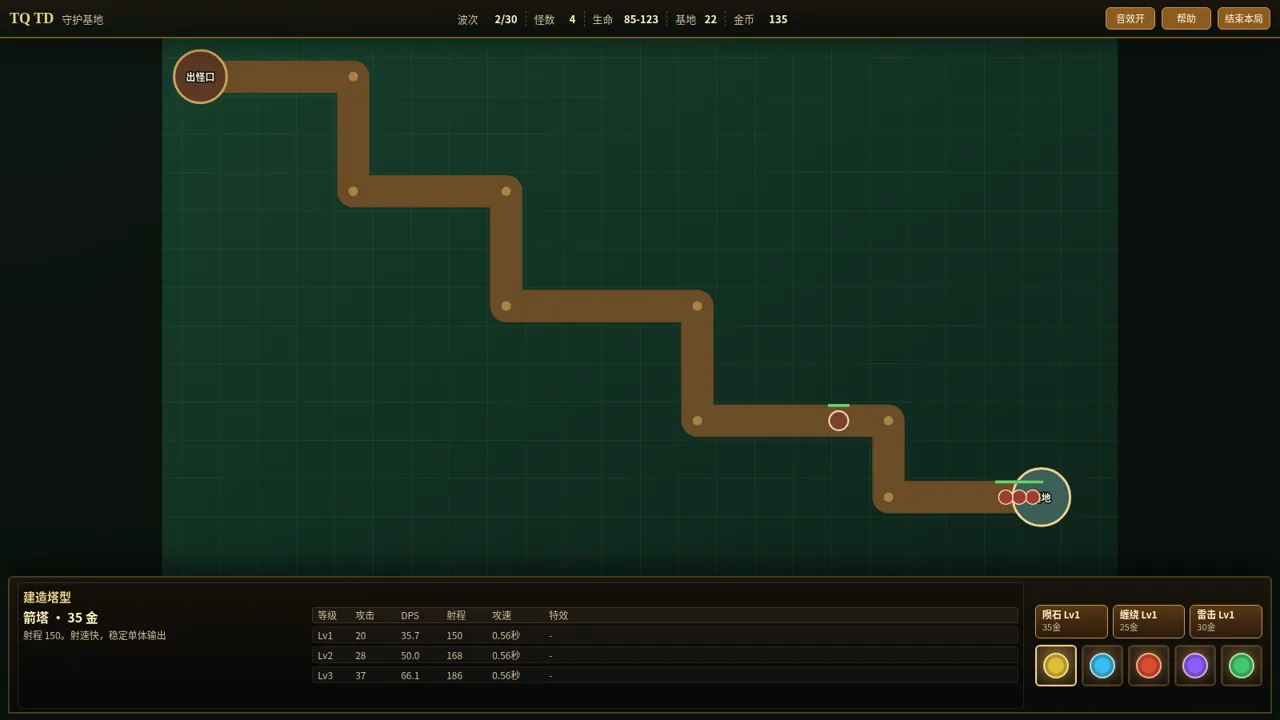Screen dimensions: 1280x720
Task: Click the 箭塔 · 35 金 tower title
Action: click(x=60, y=618)
